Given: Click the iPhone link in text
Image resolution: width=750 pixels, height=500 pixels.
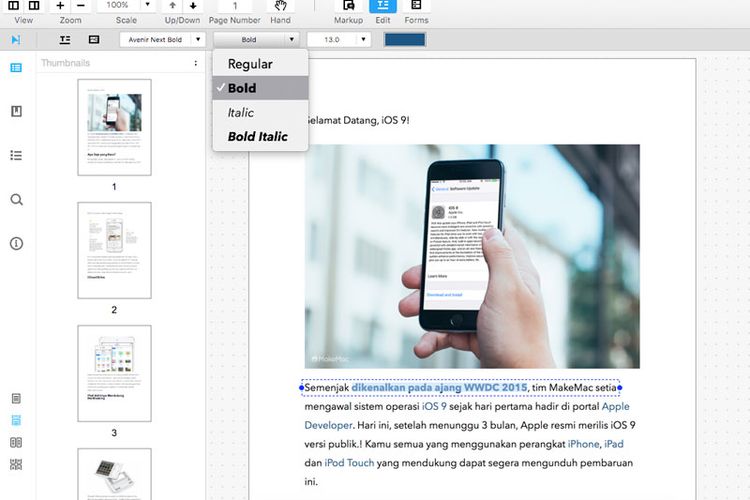Looking at the screenshot, I should pyautogui.click(x=583, y=444).
